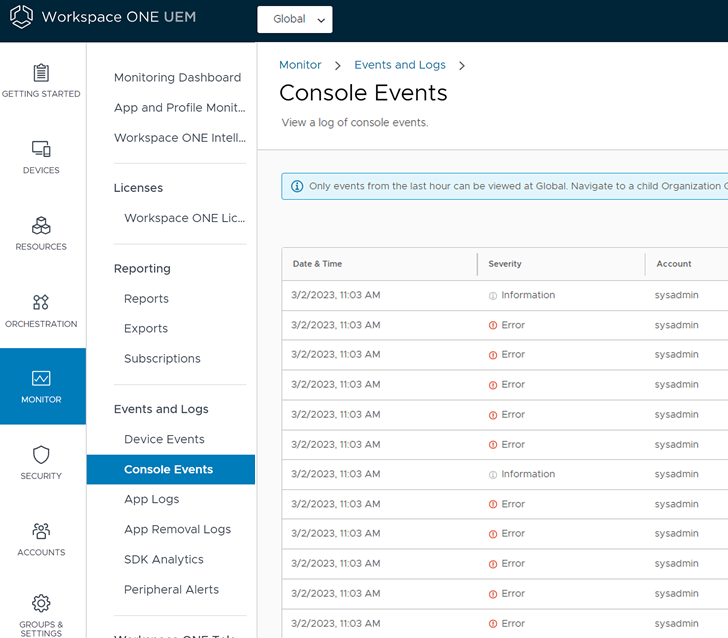
Task: Open Workspace ONE Intelligence menu item
Action: coord(180,138)
